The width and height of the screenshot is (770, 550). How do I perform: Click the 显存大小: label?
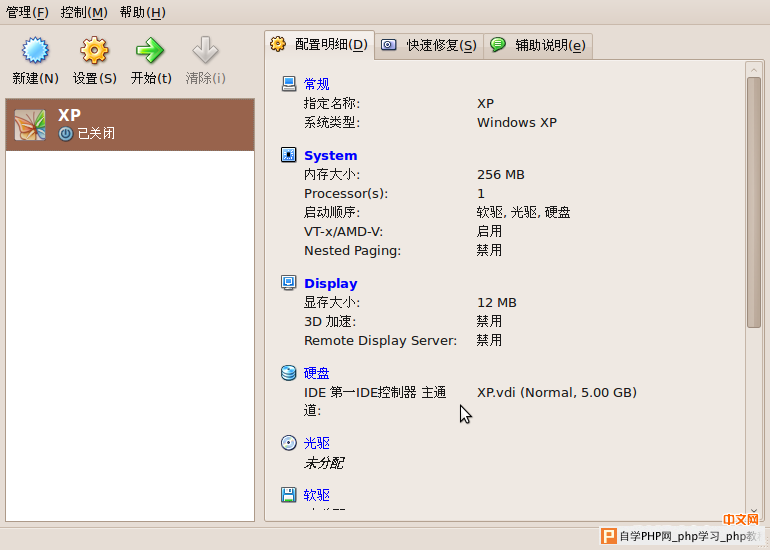pos(331,302)
